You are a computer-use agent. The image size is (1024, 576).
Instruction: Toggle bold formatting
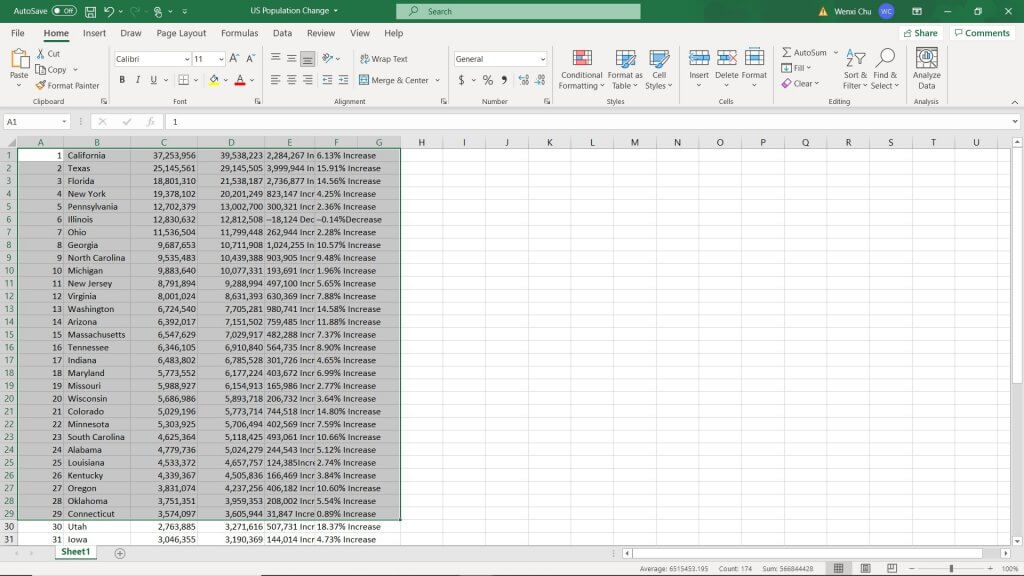[123, 80]
